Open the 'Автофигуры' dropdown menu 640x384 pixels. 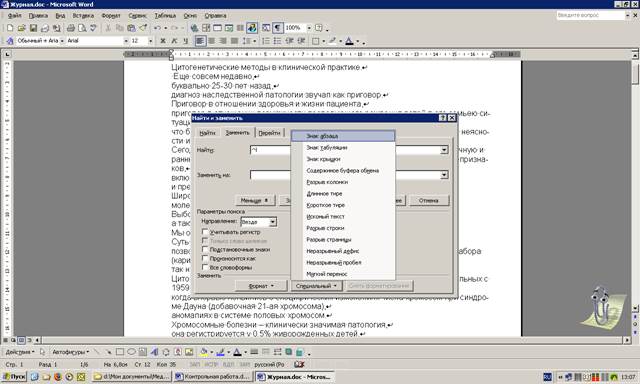[71, 352]
